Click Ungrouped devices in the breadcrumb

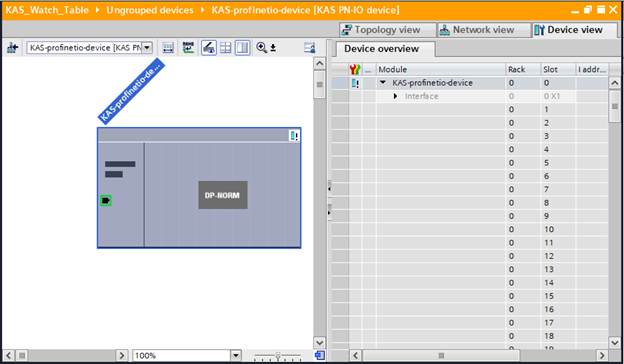point(150,10)
